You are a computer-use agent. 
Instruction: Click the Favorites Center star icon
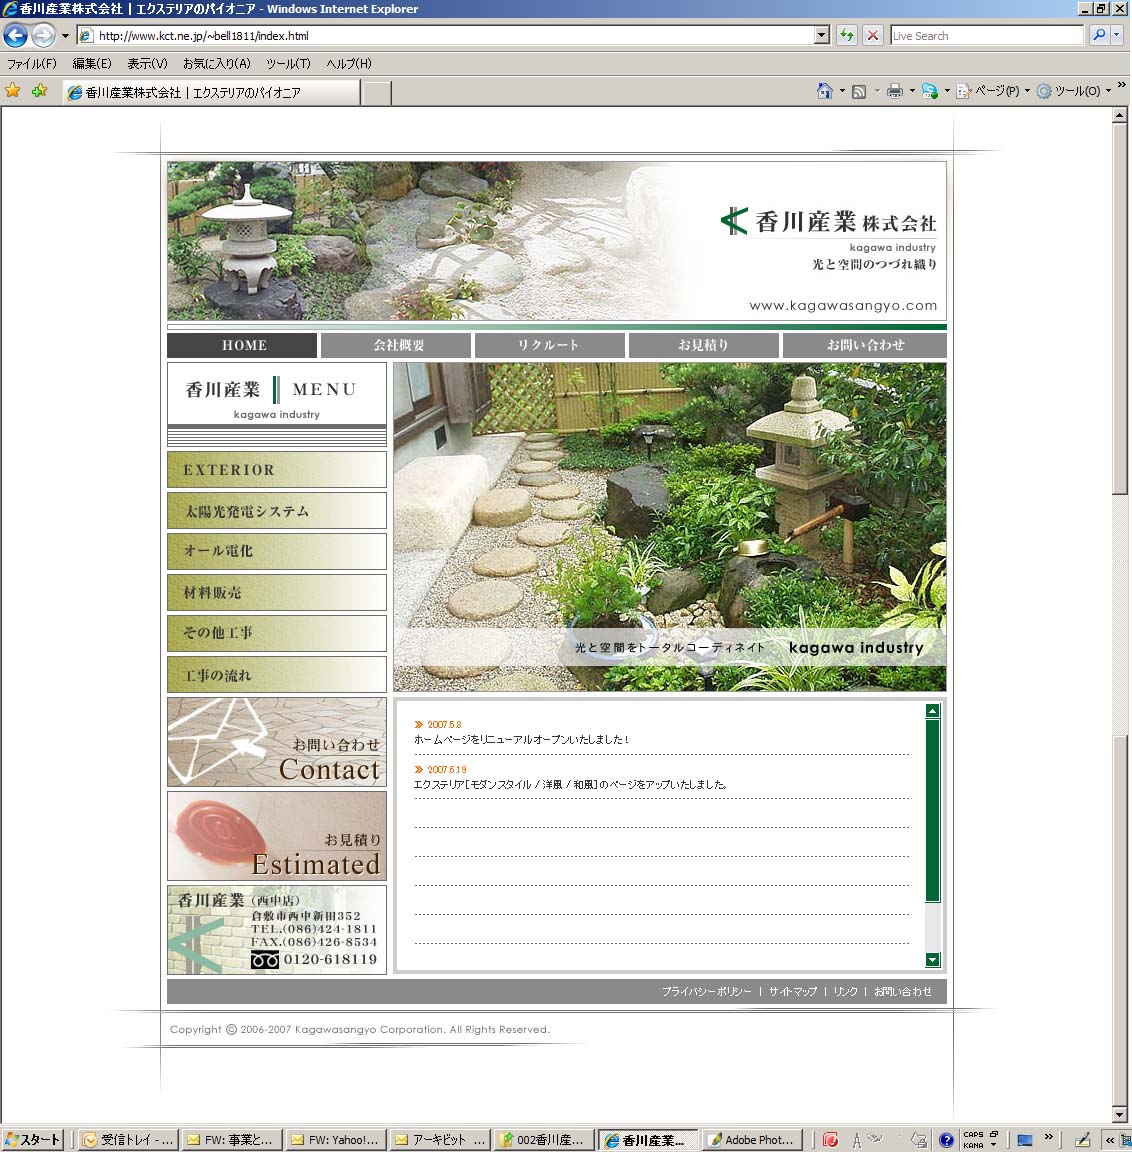[x=13, y=91]
